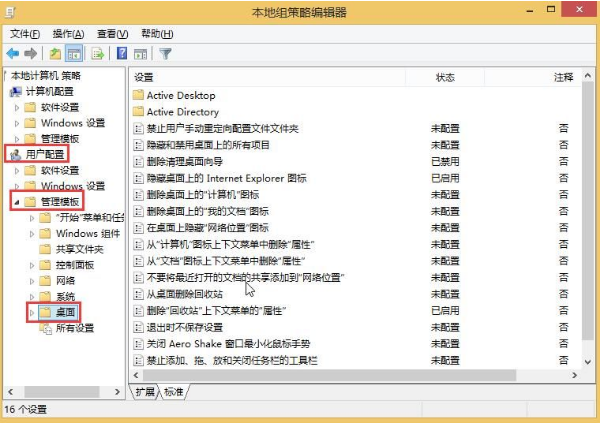The image size is (600, 426).
Task: Sort by the 注释 column header
Action: coord(533,77)
